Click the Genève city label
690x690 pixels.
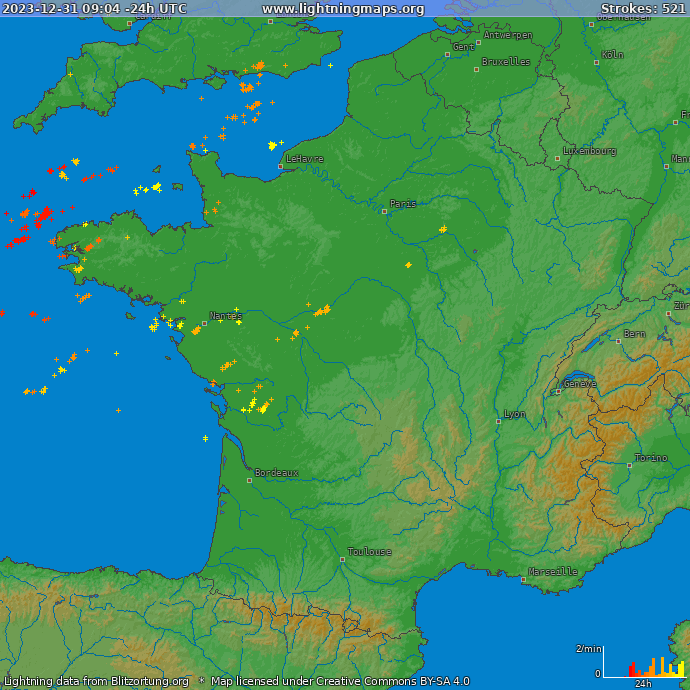click(580, 384)
